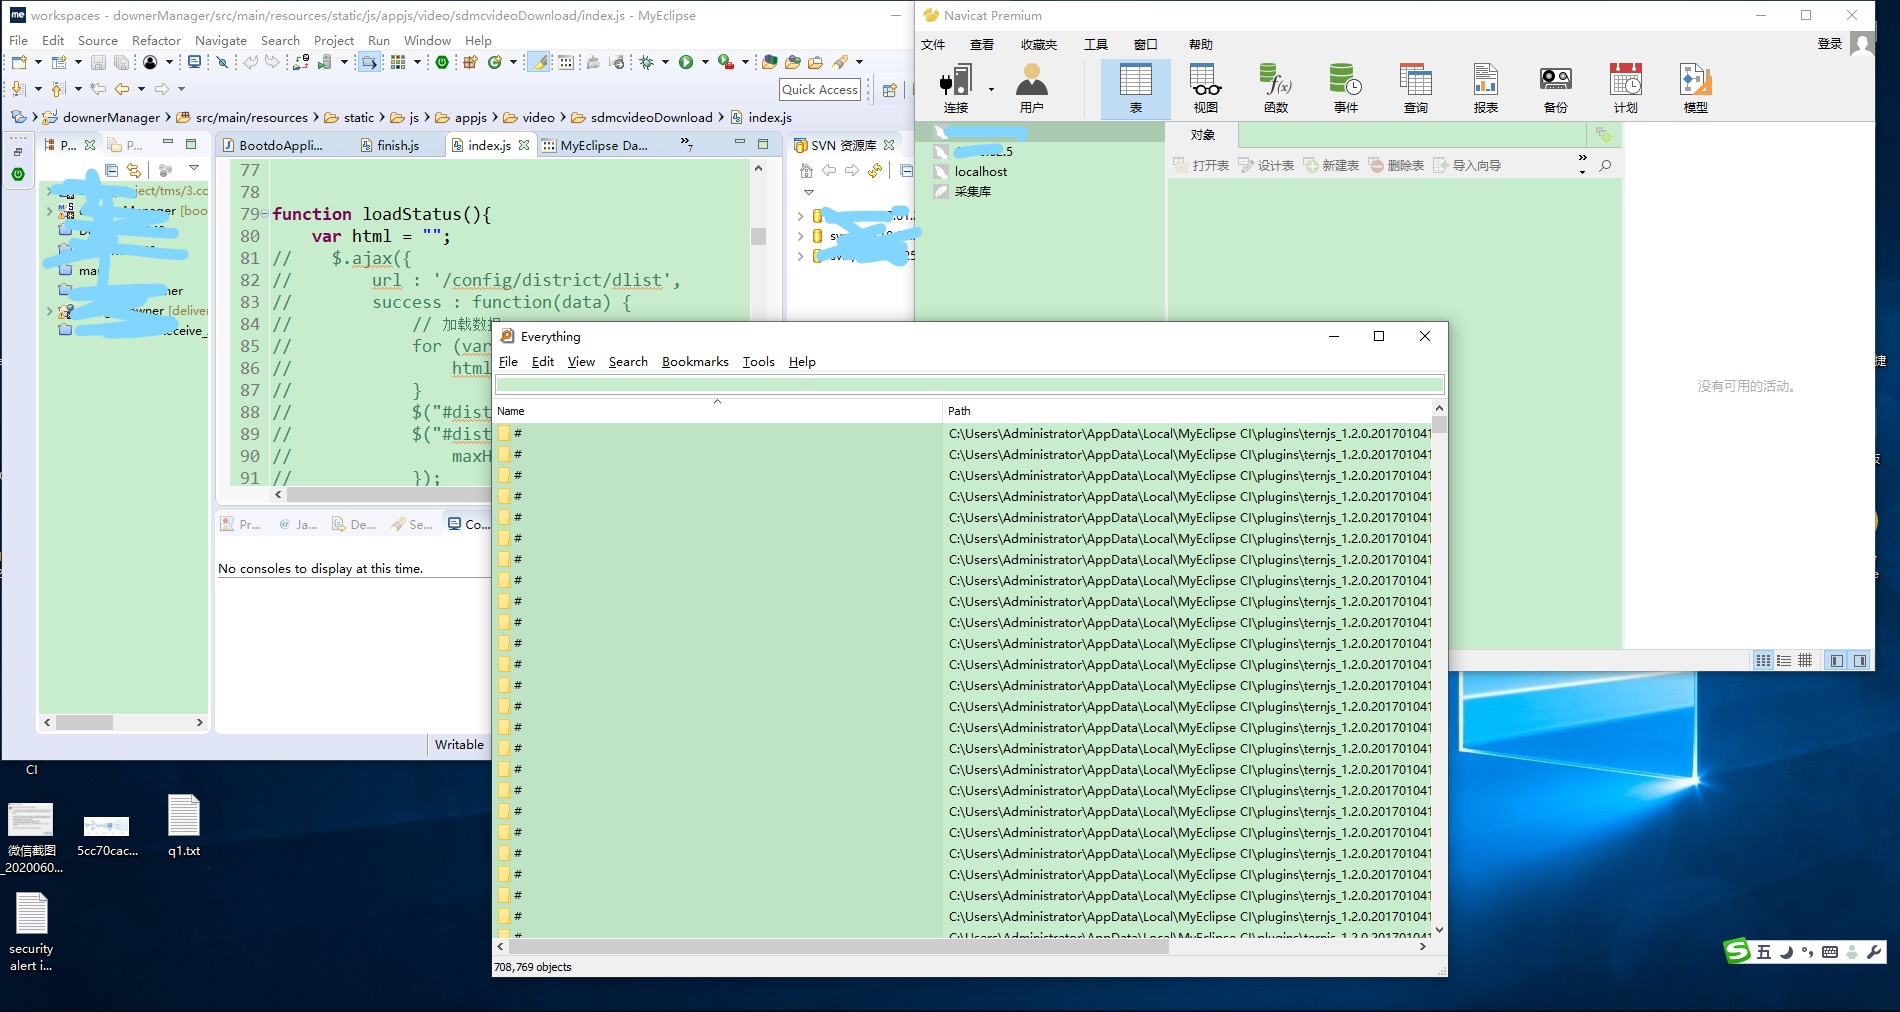Show hidden editor tabs via the »7 indicator

click(687, 144)
